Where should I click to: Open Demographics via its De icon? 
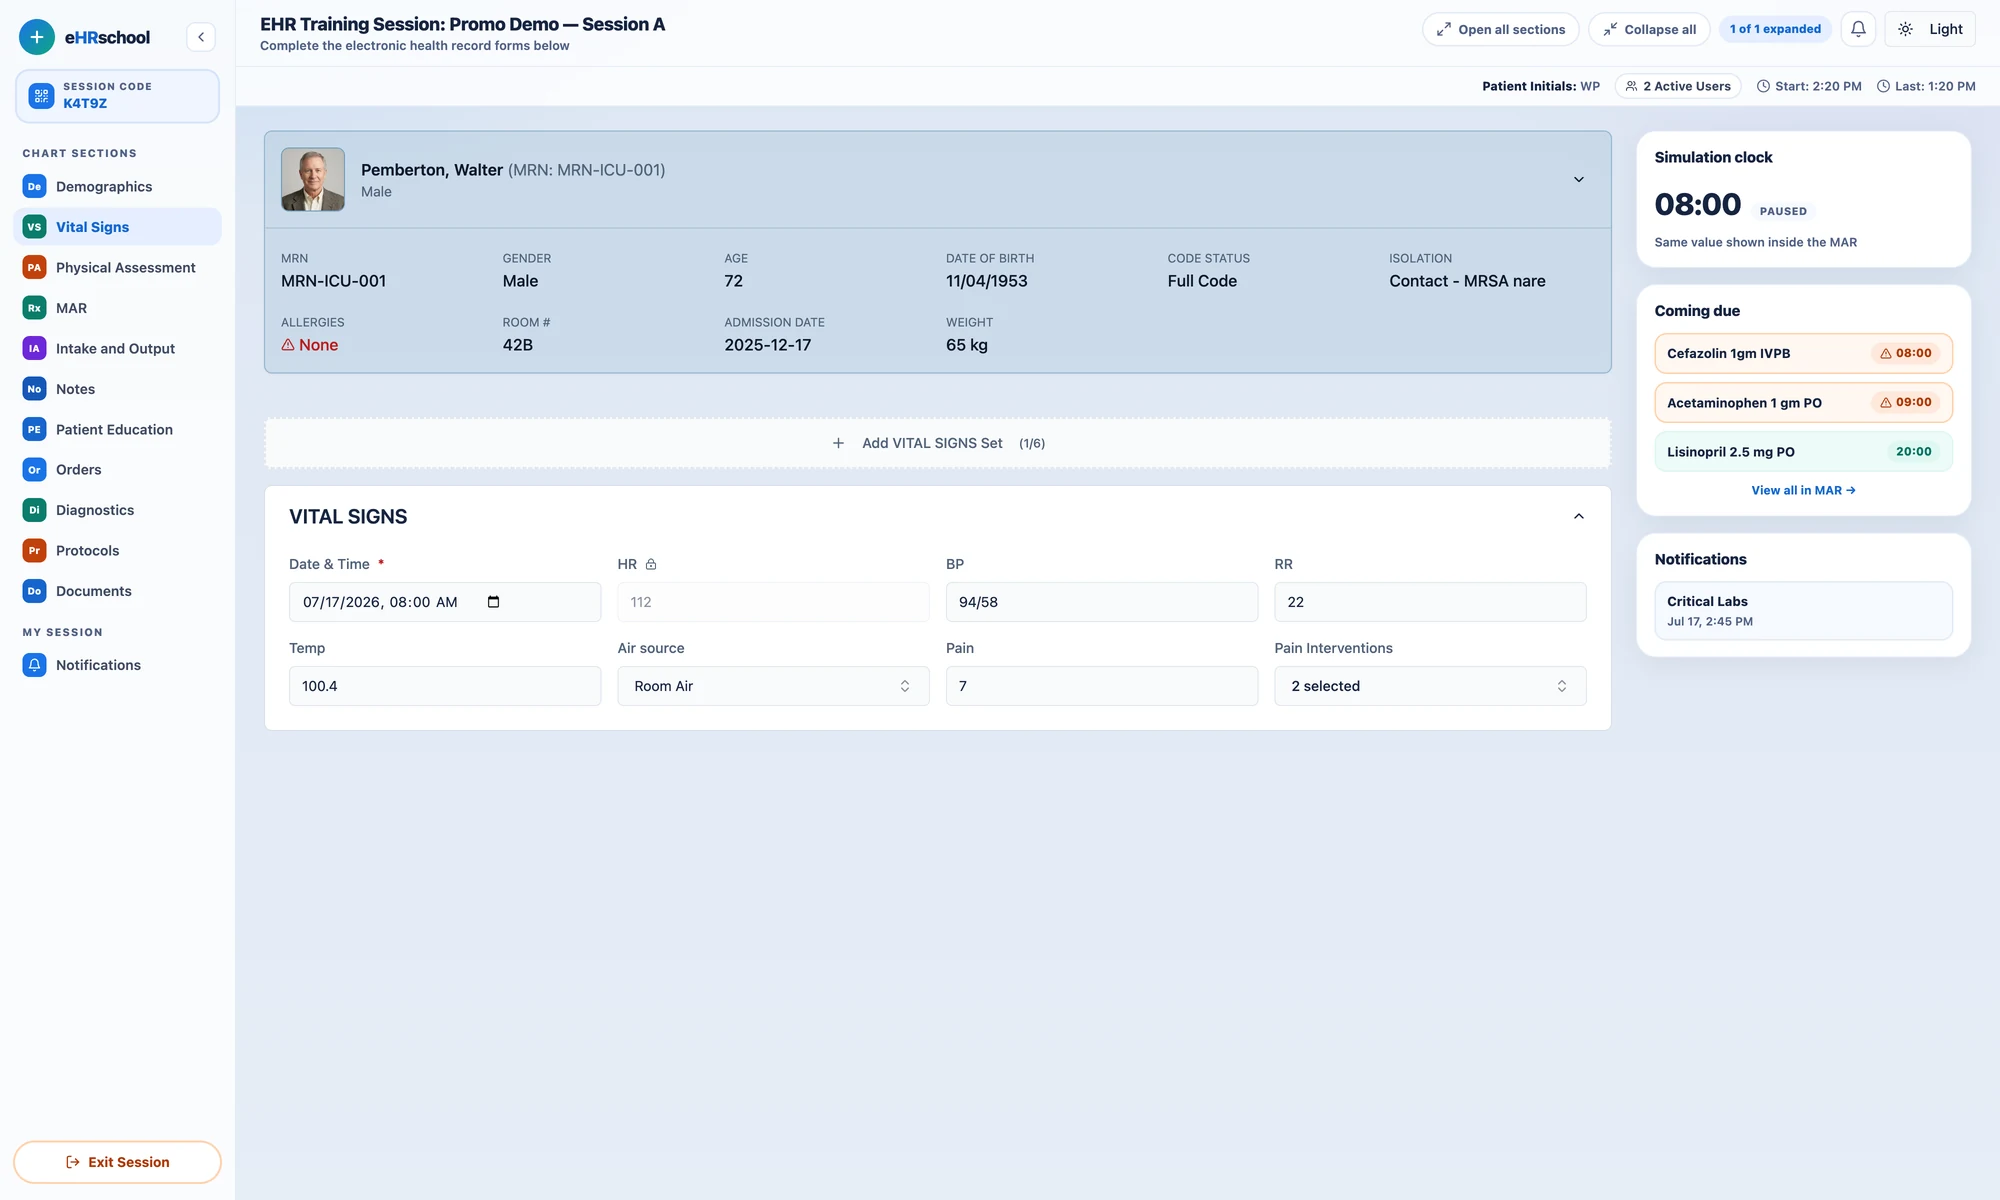34,186
